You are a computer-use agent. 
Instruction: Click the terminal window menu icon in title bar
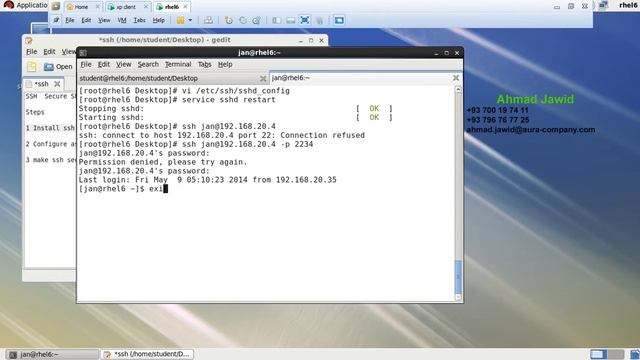(83, 53)
